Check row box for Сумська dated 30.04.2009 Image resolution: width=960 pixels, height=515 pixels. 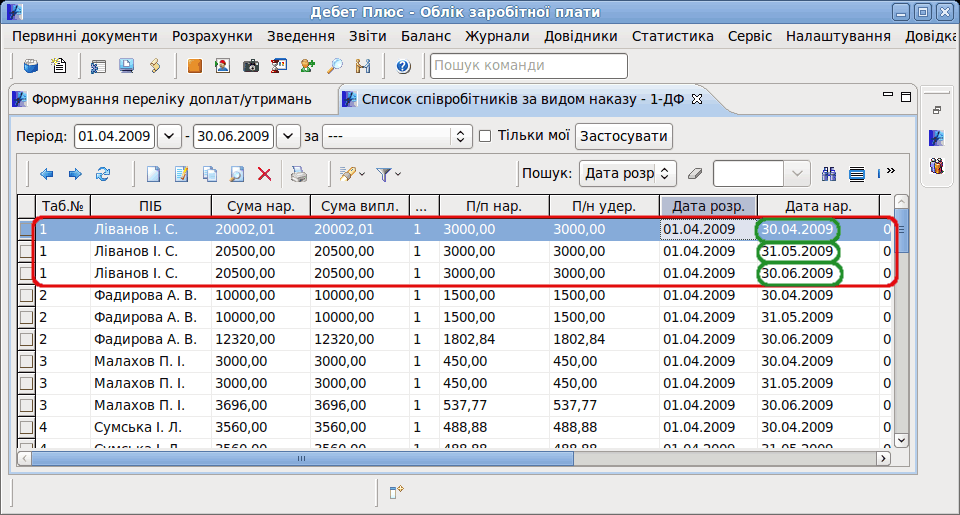(26, 428)
